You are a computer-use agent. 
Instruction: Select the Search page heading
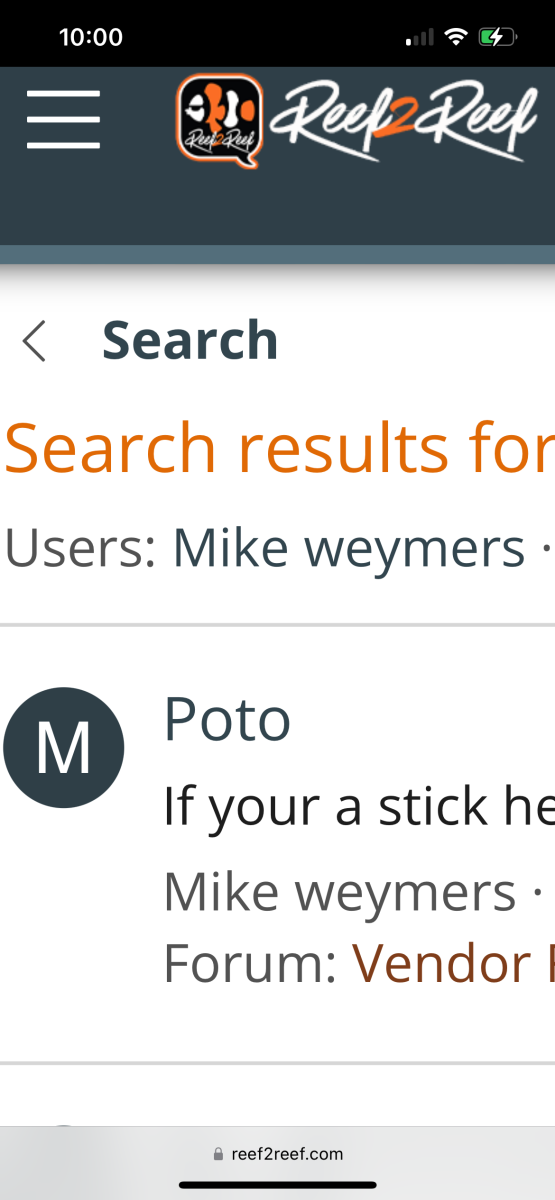click(x=190, y=340)
